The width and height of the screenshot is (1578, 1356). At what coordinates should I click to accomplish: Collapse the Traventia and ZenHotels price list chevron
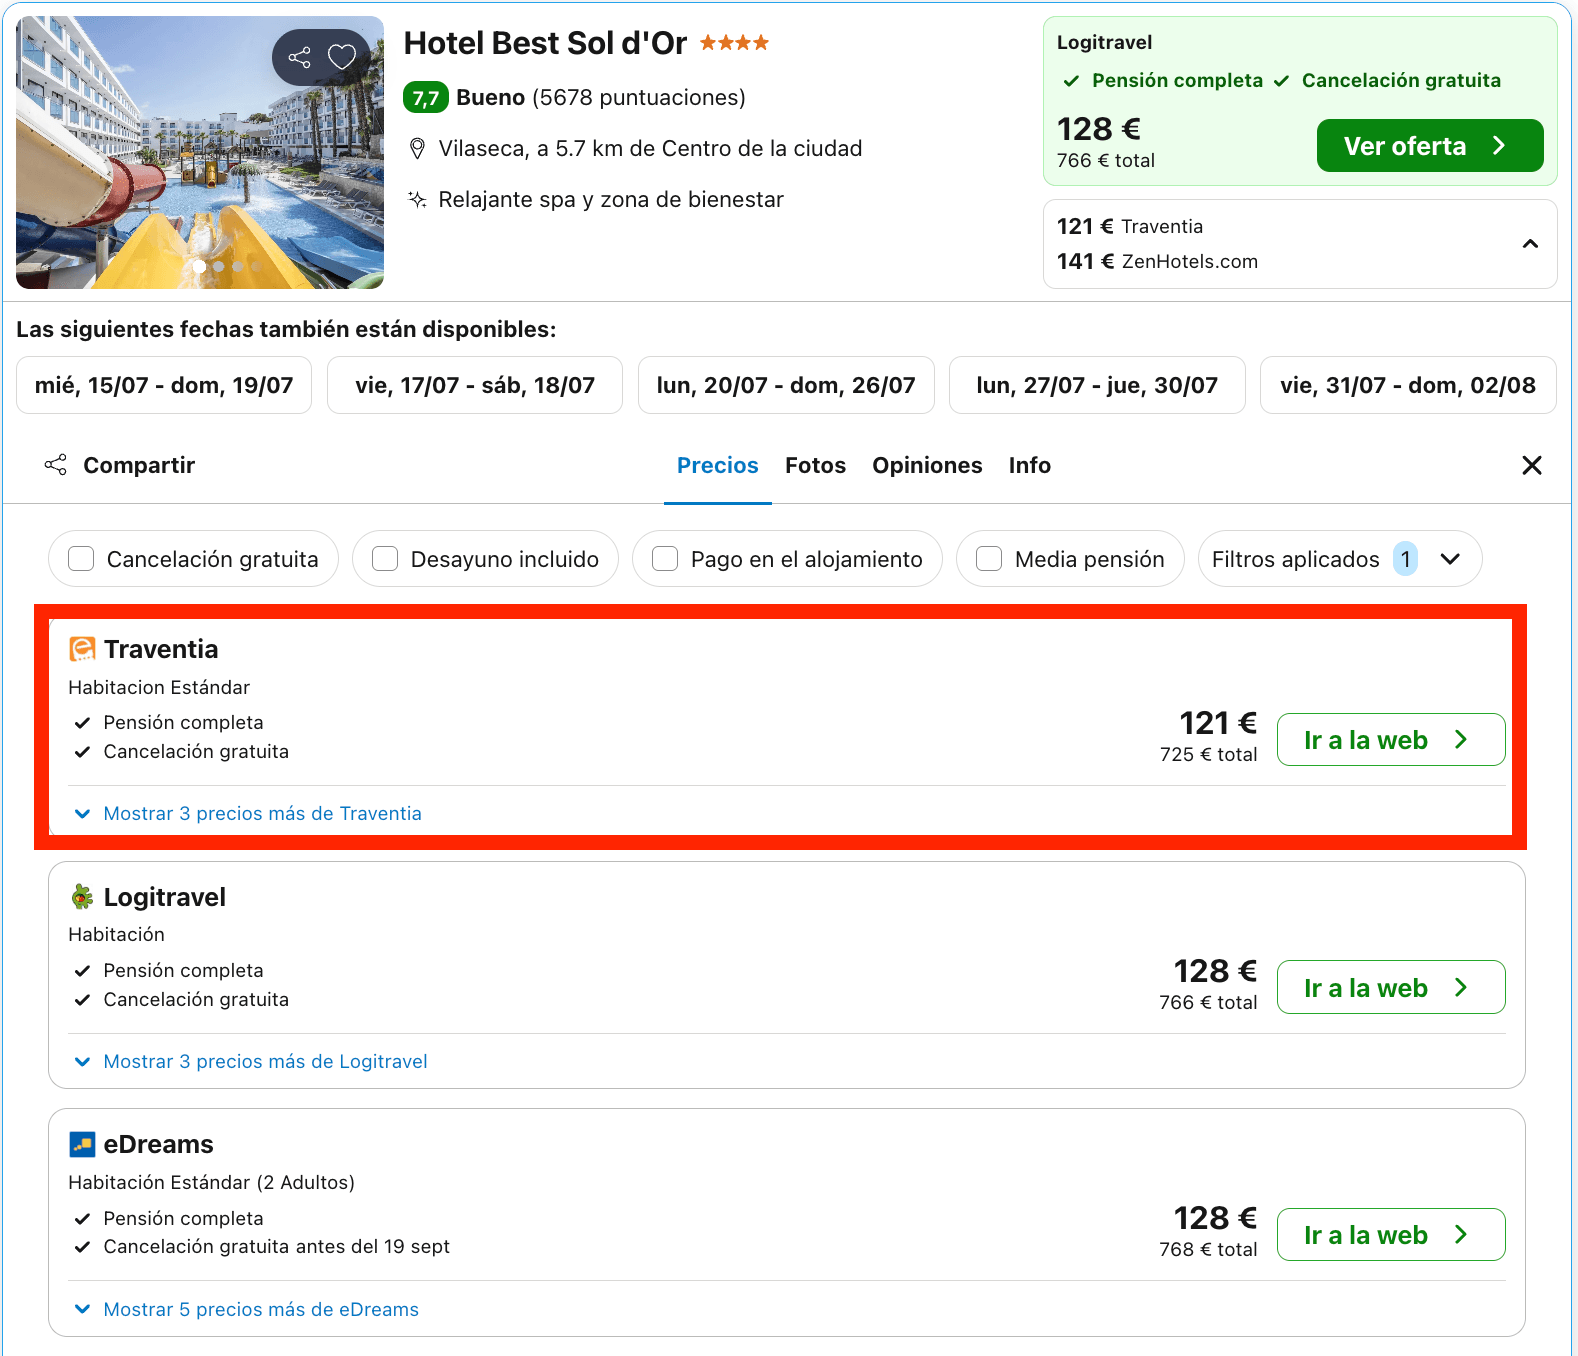pyautogui.click(x=1530, y=244)
